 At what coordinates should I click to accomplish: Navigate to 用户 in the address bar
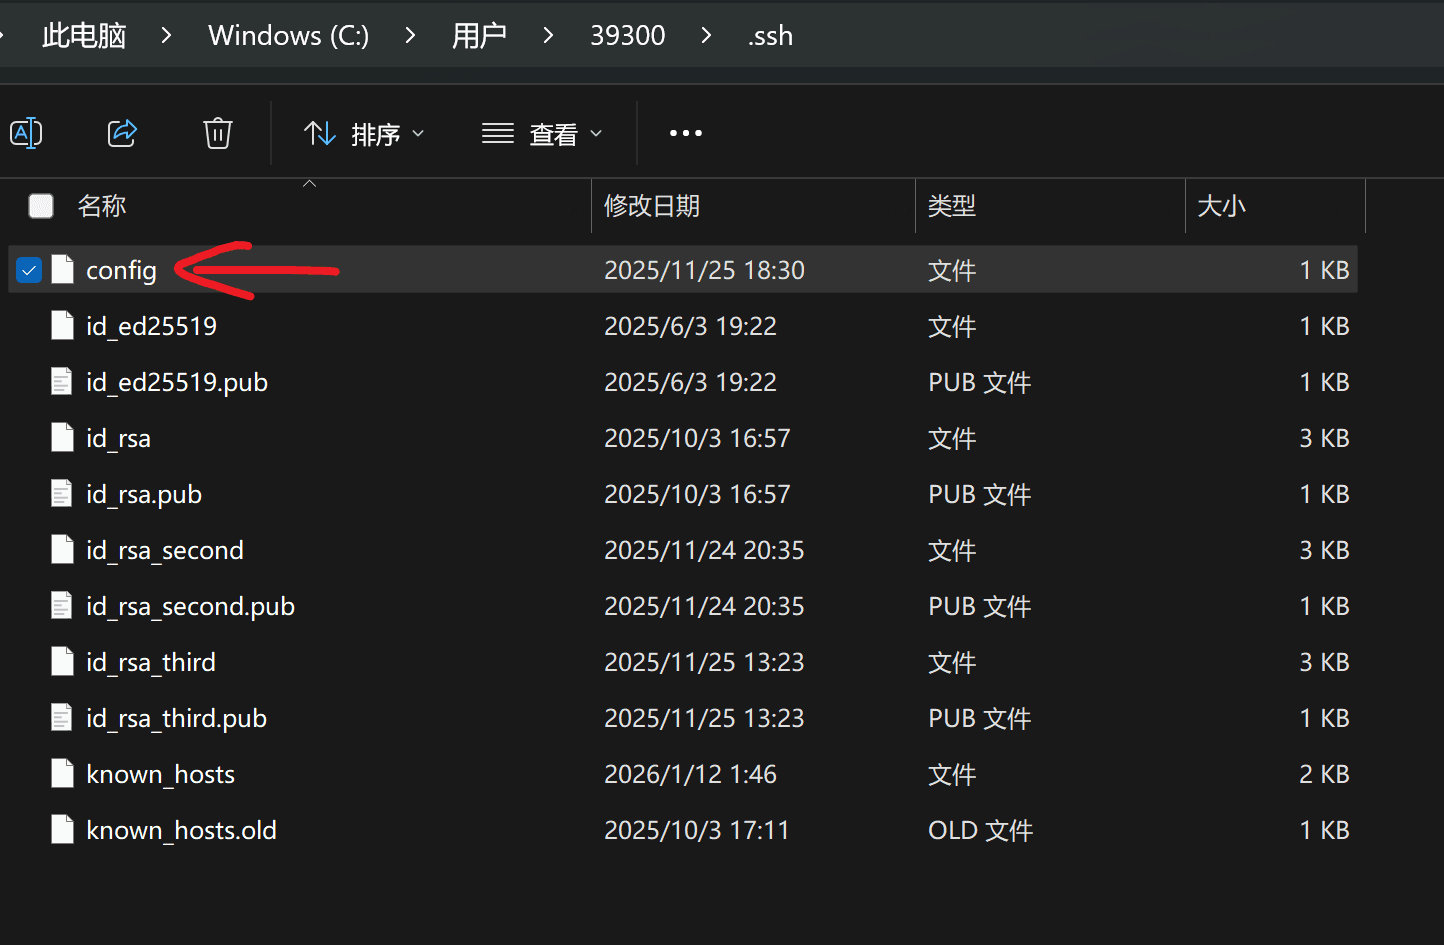click(x=479, y=36)
